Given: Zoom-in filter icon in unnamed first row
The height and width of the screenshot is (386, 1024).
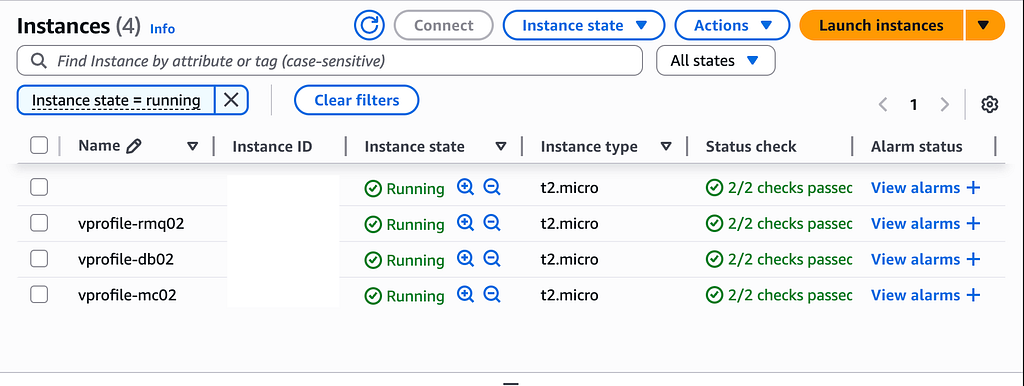Looking at the screenshot, I should pos(465,188).
